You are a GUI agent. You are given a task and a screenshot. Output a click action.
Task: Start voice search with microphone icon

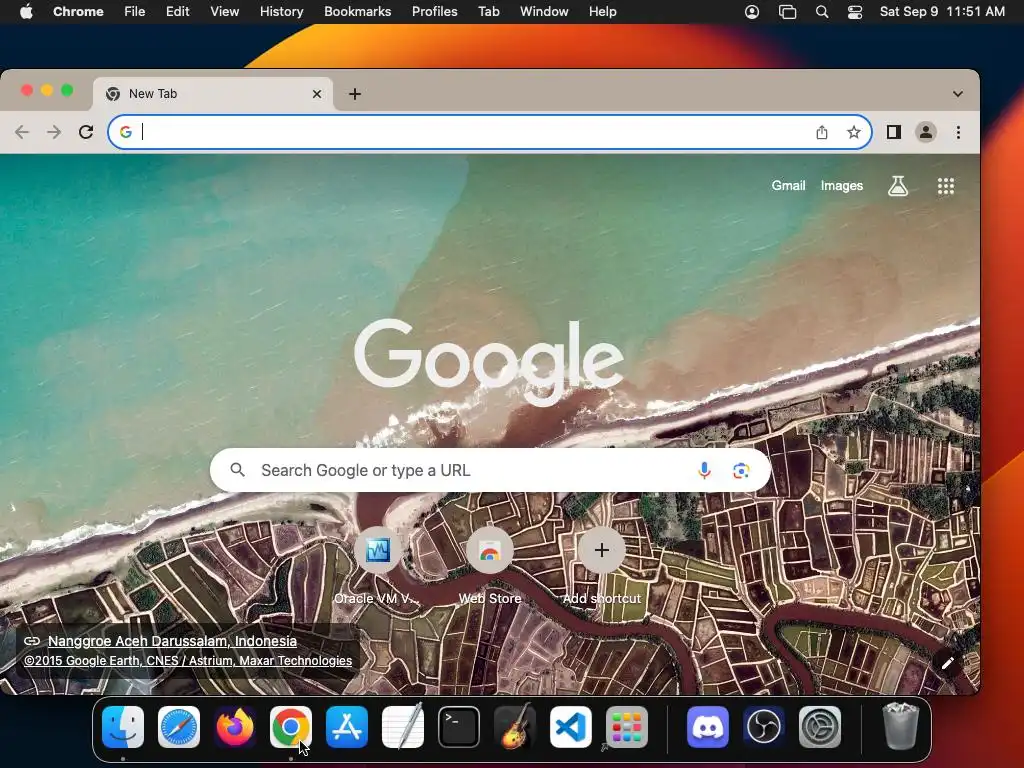pos(704,470)
